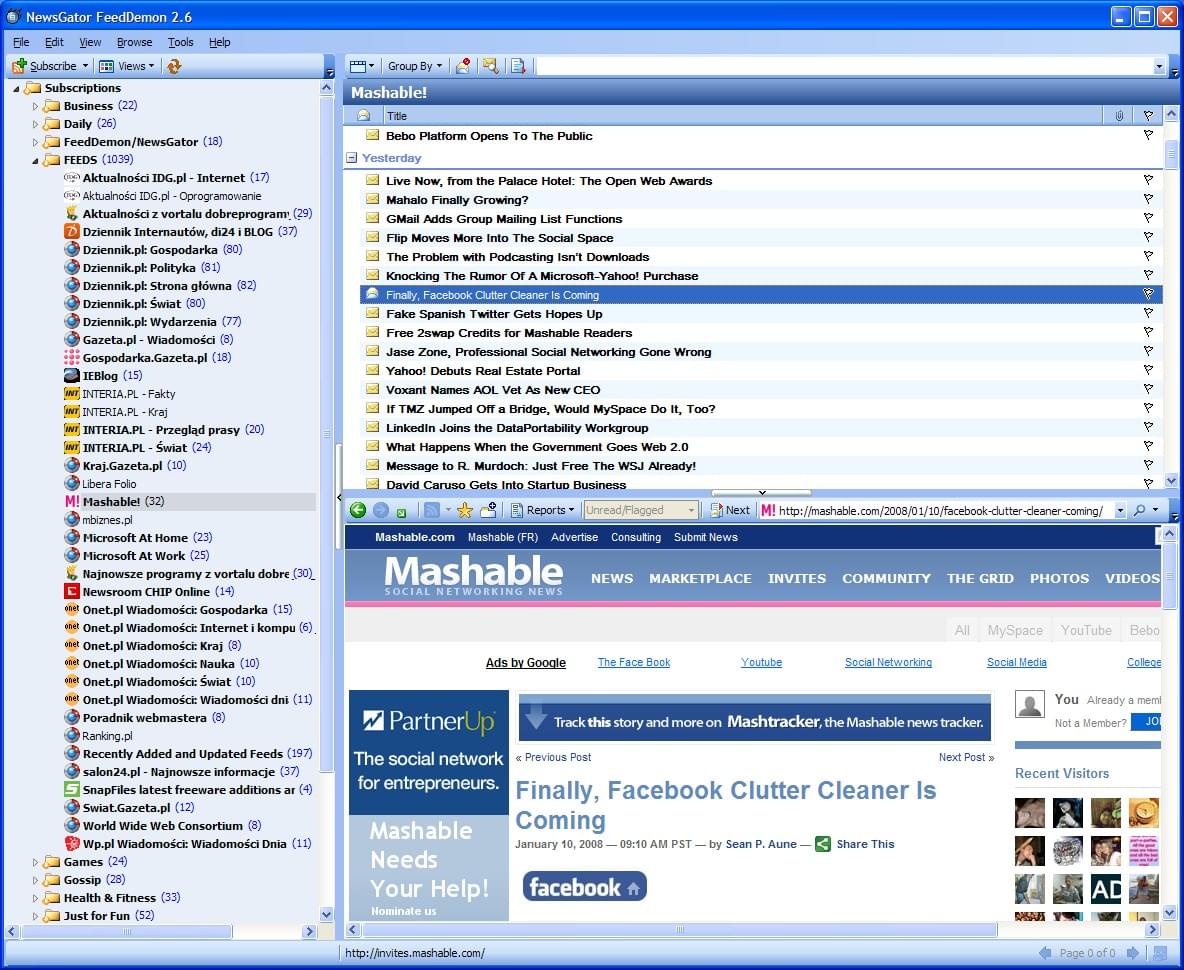Toggle flag on 'Finally, Facebook Clutter Cleaner Is Coming'
Viewport: 1184px width, 970px height.
click(x=1148, y=294)
